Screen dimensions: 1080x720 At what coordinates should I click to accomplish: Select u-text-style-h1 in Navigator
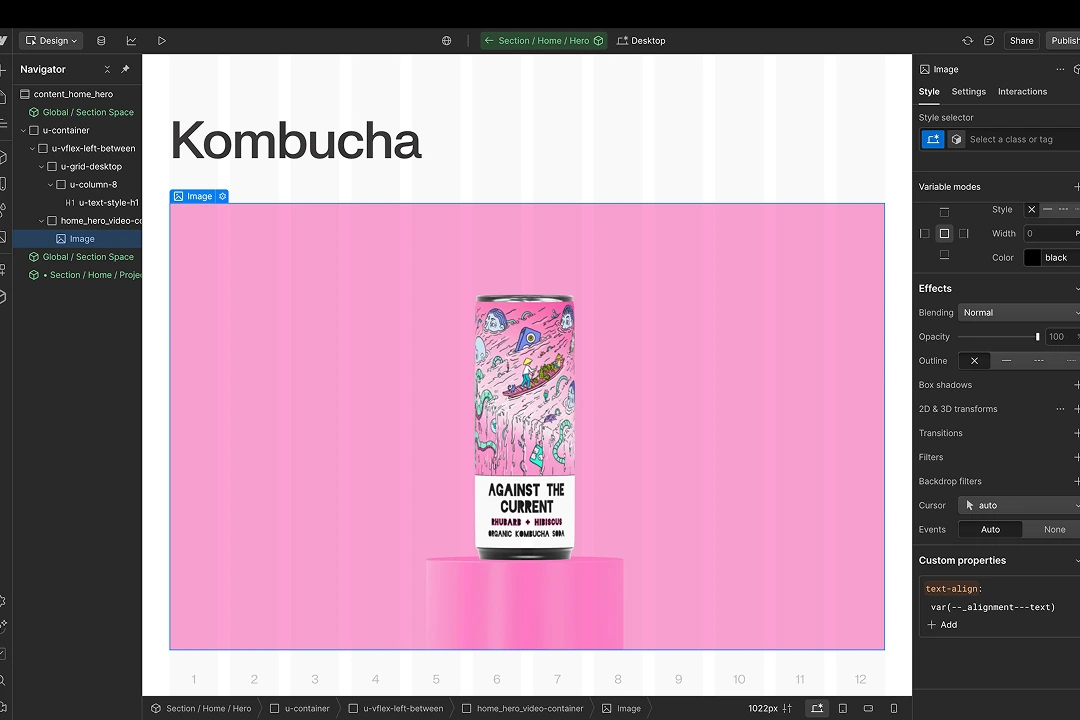[x=102, y=203]
